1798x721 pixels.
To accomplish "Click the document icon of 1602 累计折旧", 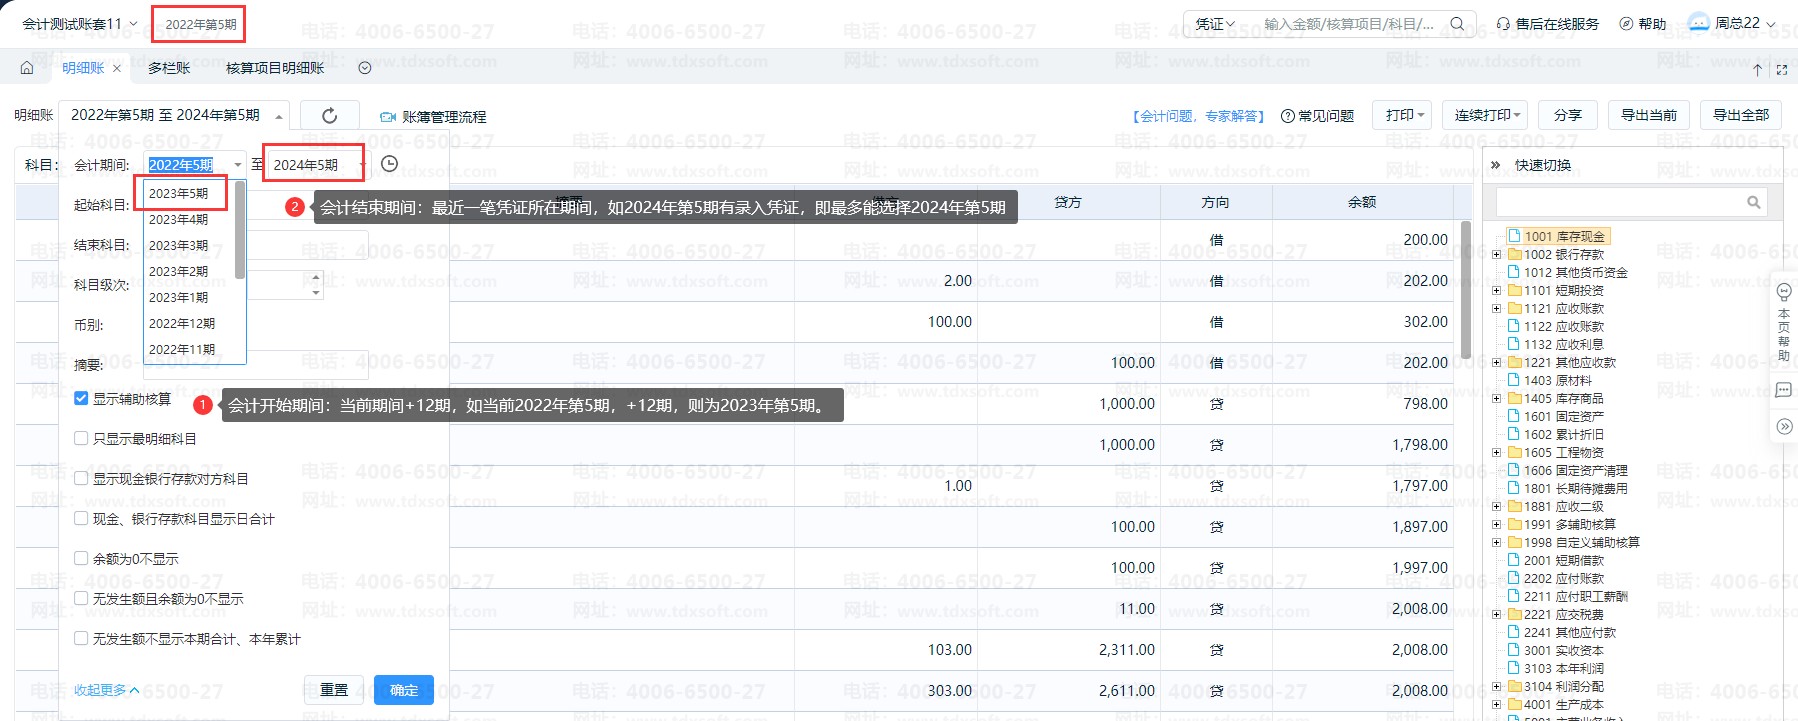I will tap(1514, 434).
